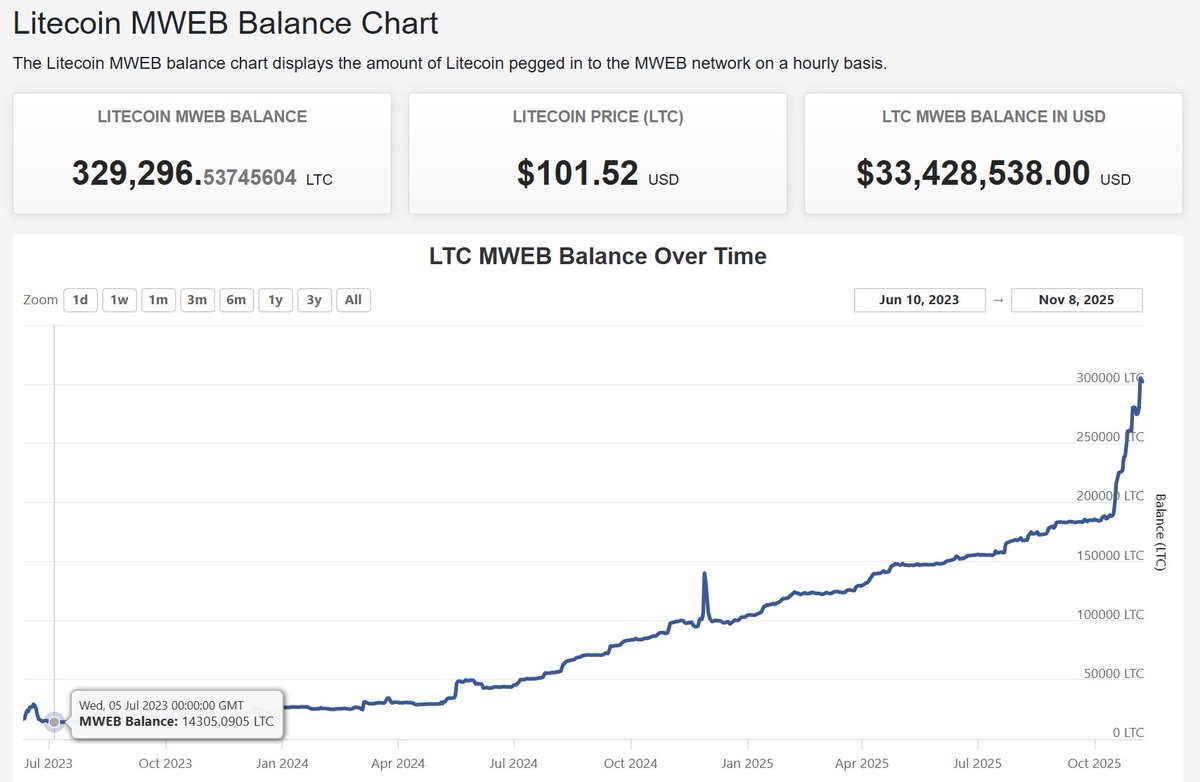Click the Jan 2025 x-axis label
Screen dimensions: 1200x782
pyautogui.click(x=747, y=761)
